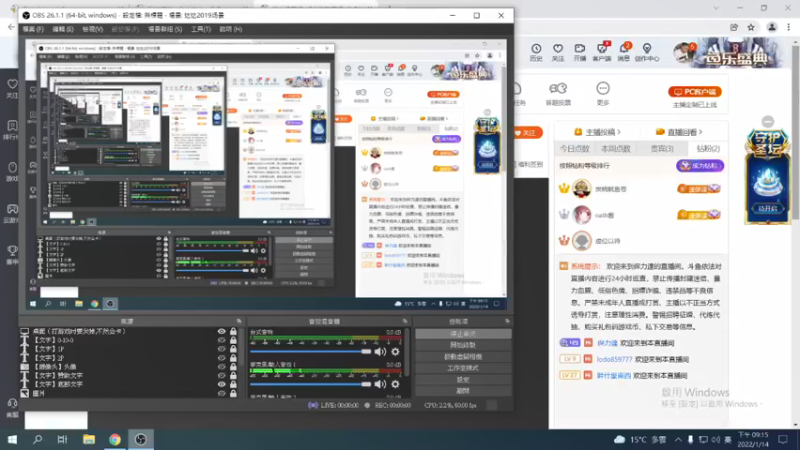Click 開始錄製 start recording button
The width and height of the screenshot is (800, 450).
click(x=463, y=345)
